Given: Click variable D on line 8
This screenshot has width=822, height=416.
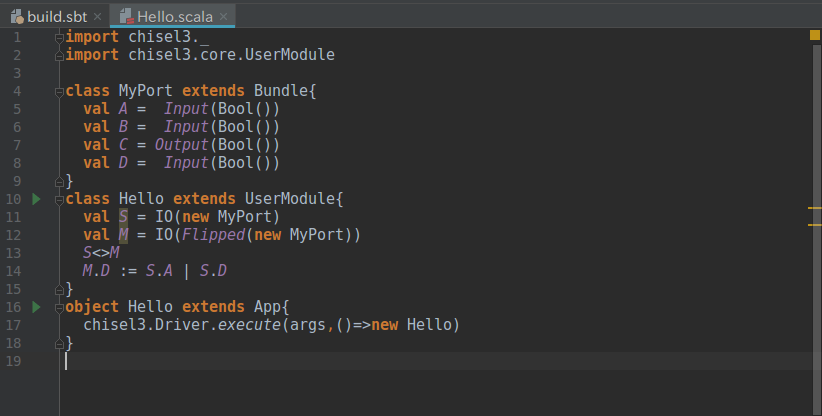Looking at the screenshot, I should click(123, 163).
